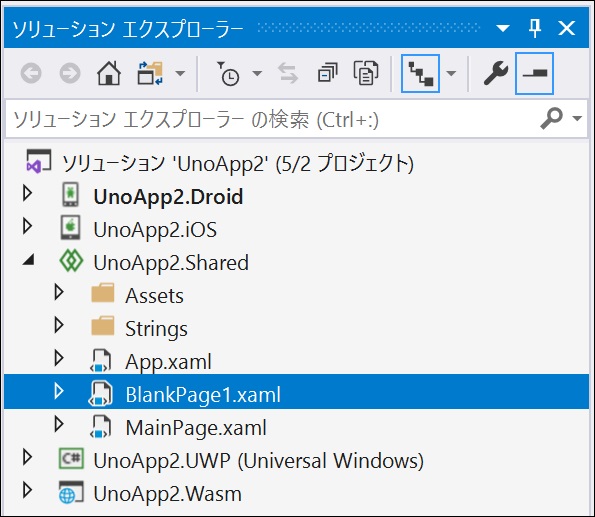The width and height of the screenshot is (595, 517).
Task: Click the Collapse All icon
Action: point(327,73)
